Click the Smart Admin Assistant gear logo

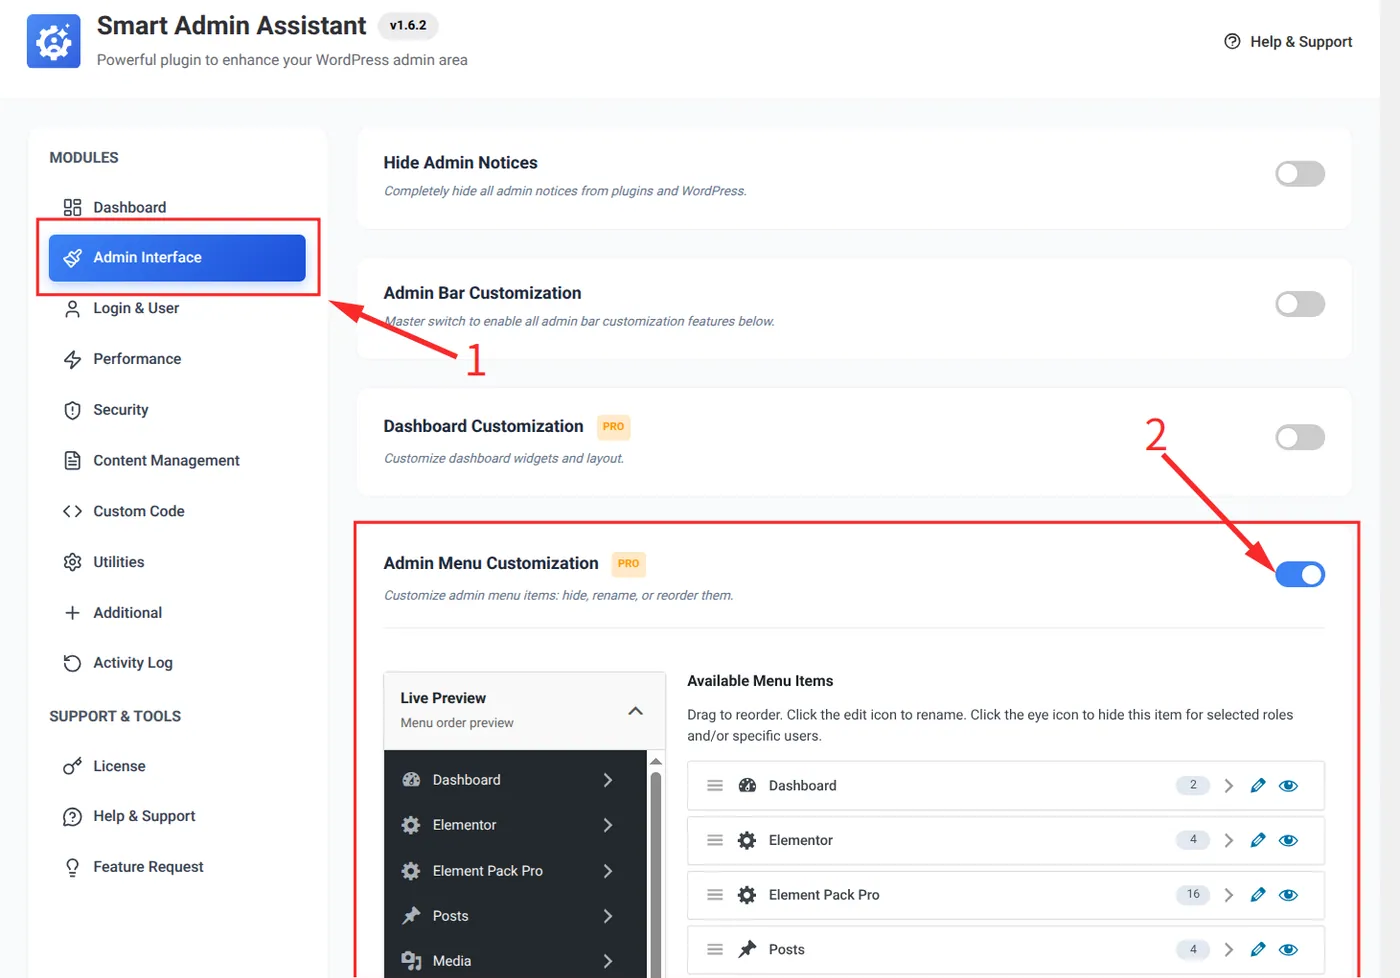(53, 41)
